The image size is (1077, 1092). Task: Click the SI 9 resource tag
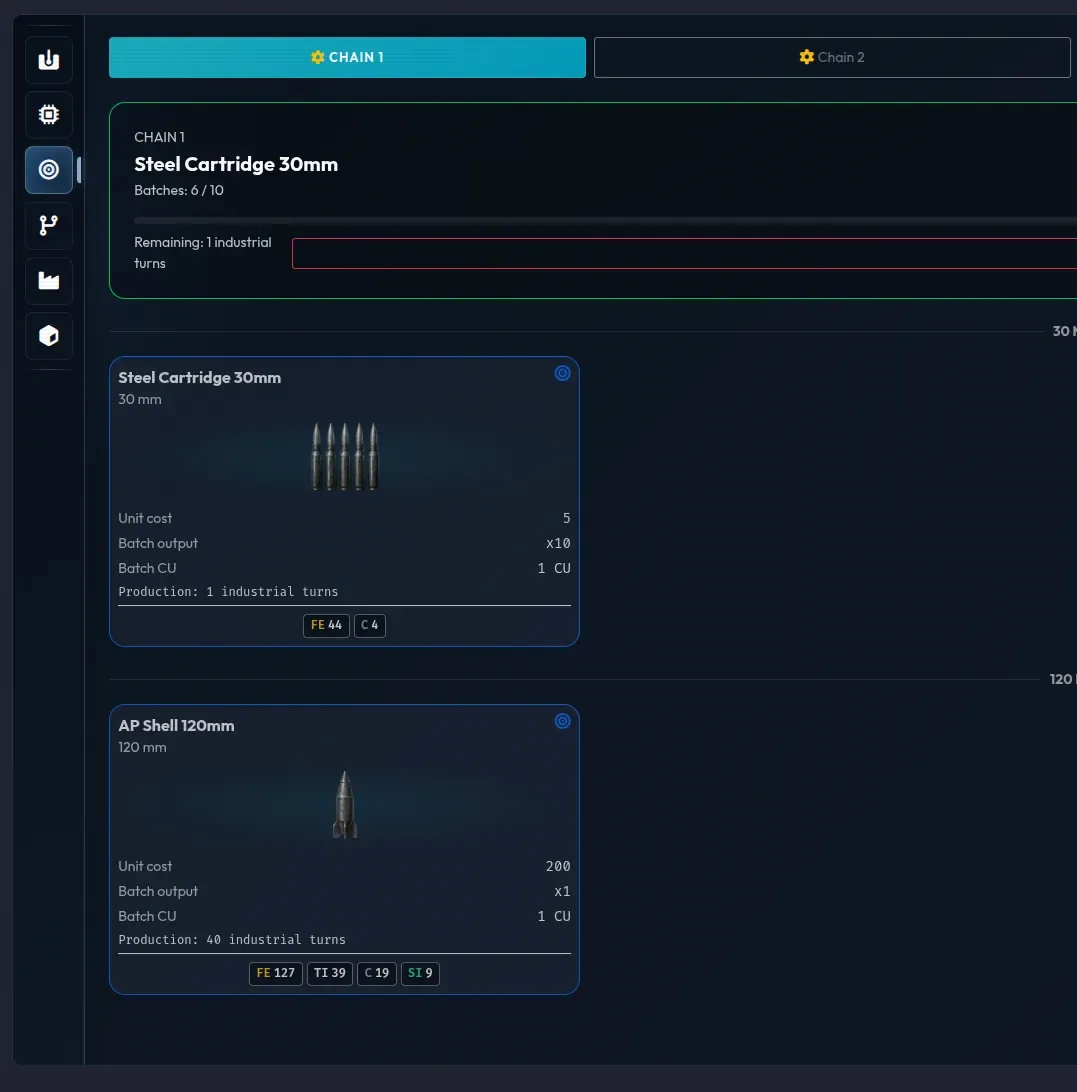(x=420, y=973)
